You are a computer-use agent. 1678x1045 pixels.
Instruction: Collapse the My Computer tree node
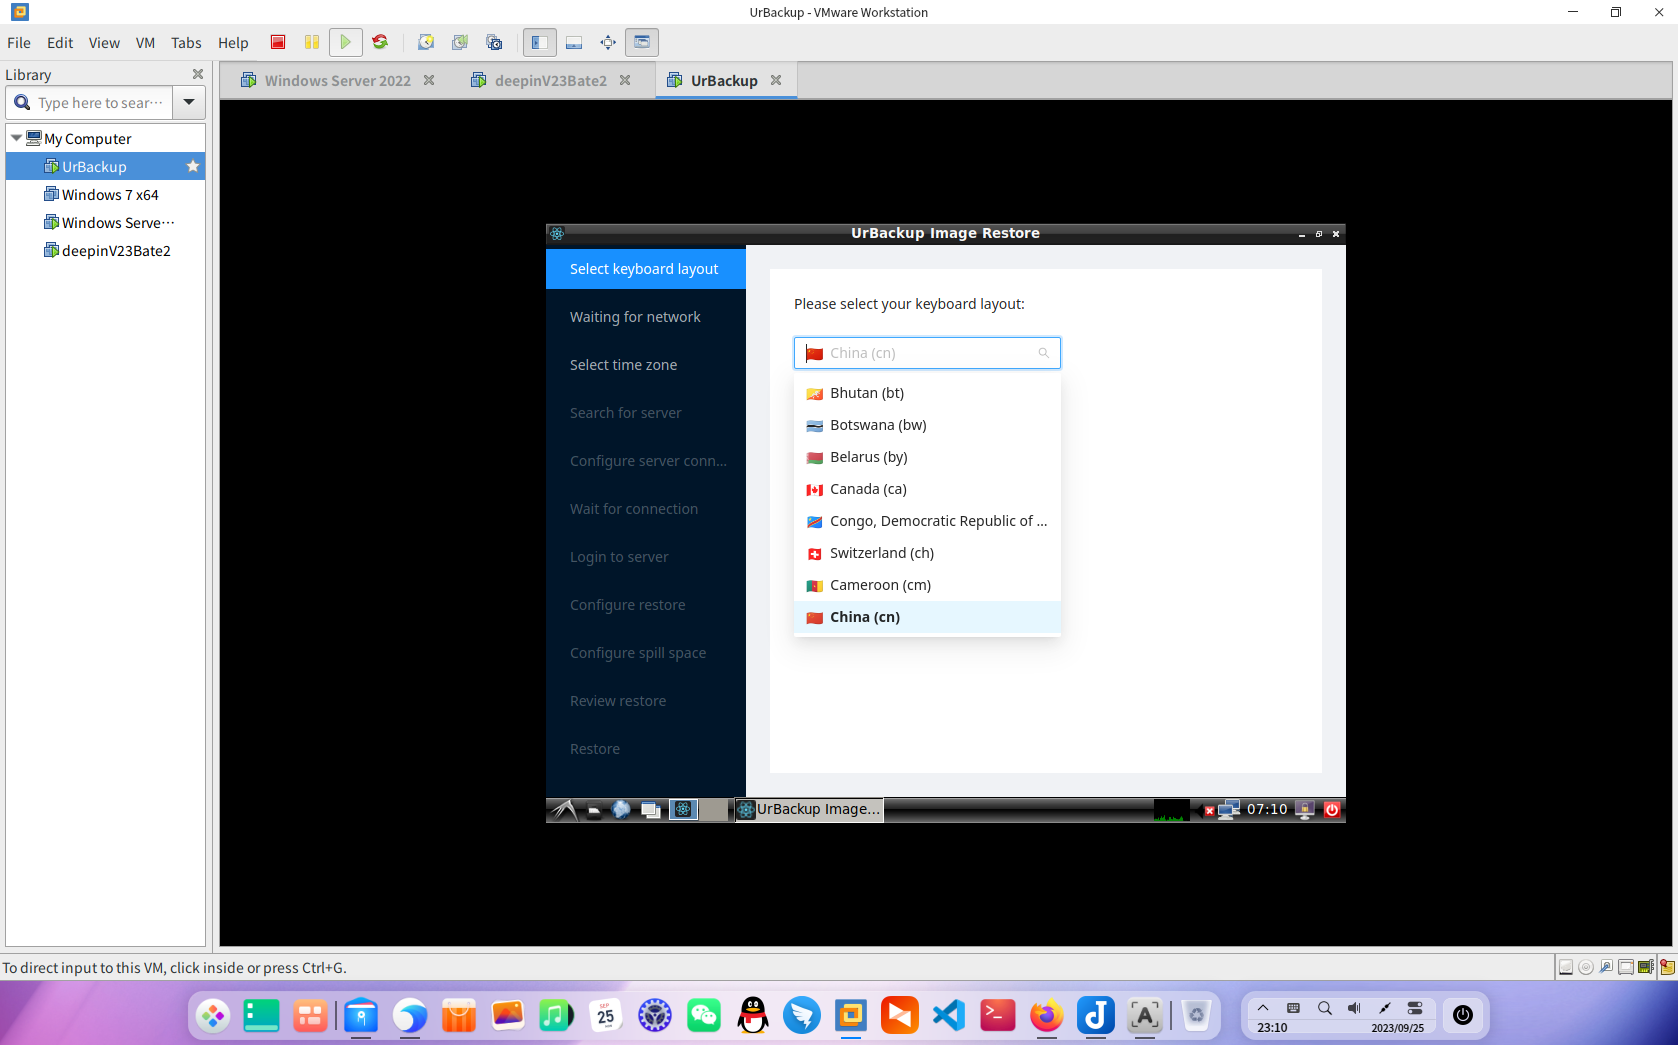coord(16,138)
